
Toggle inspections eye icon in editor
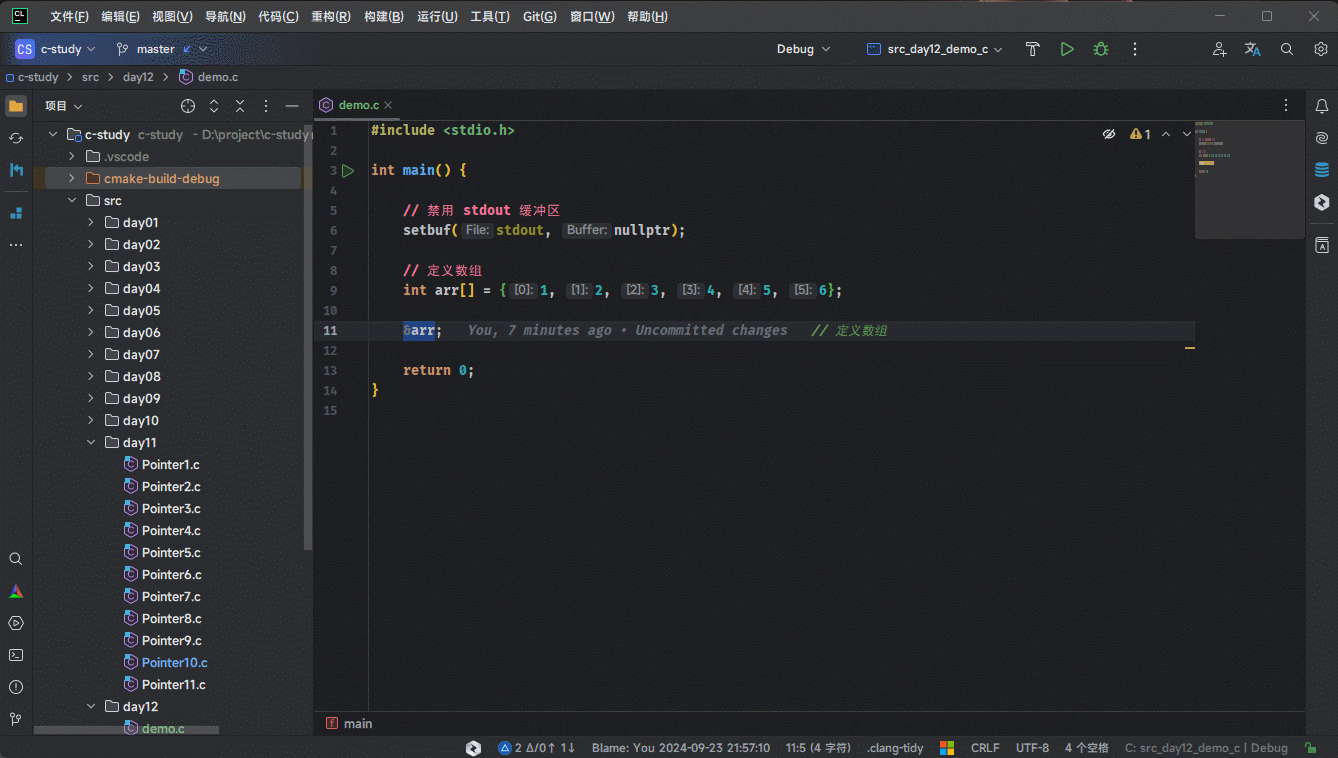(1109, 134)
